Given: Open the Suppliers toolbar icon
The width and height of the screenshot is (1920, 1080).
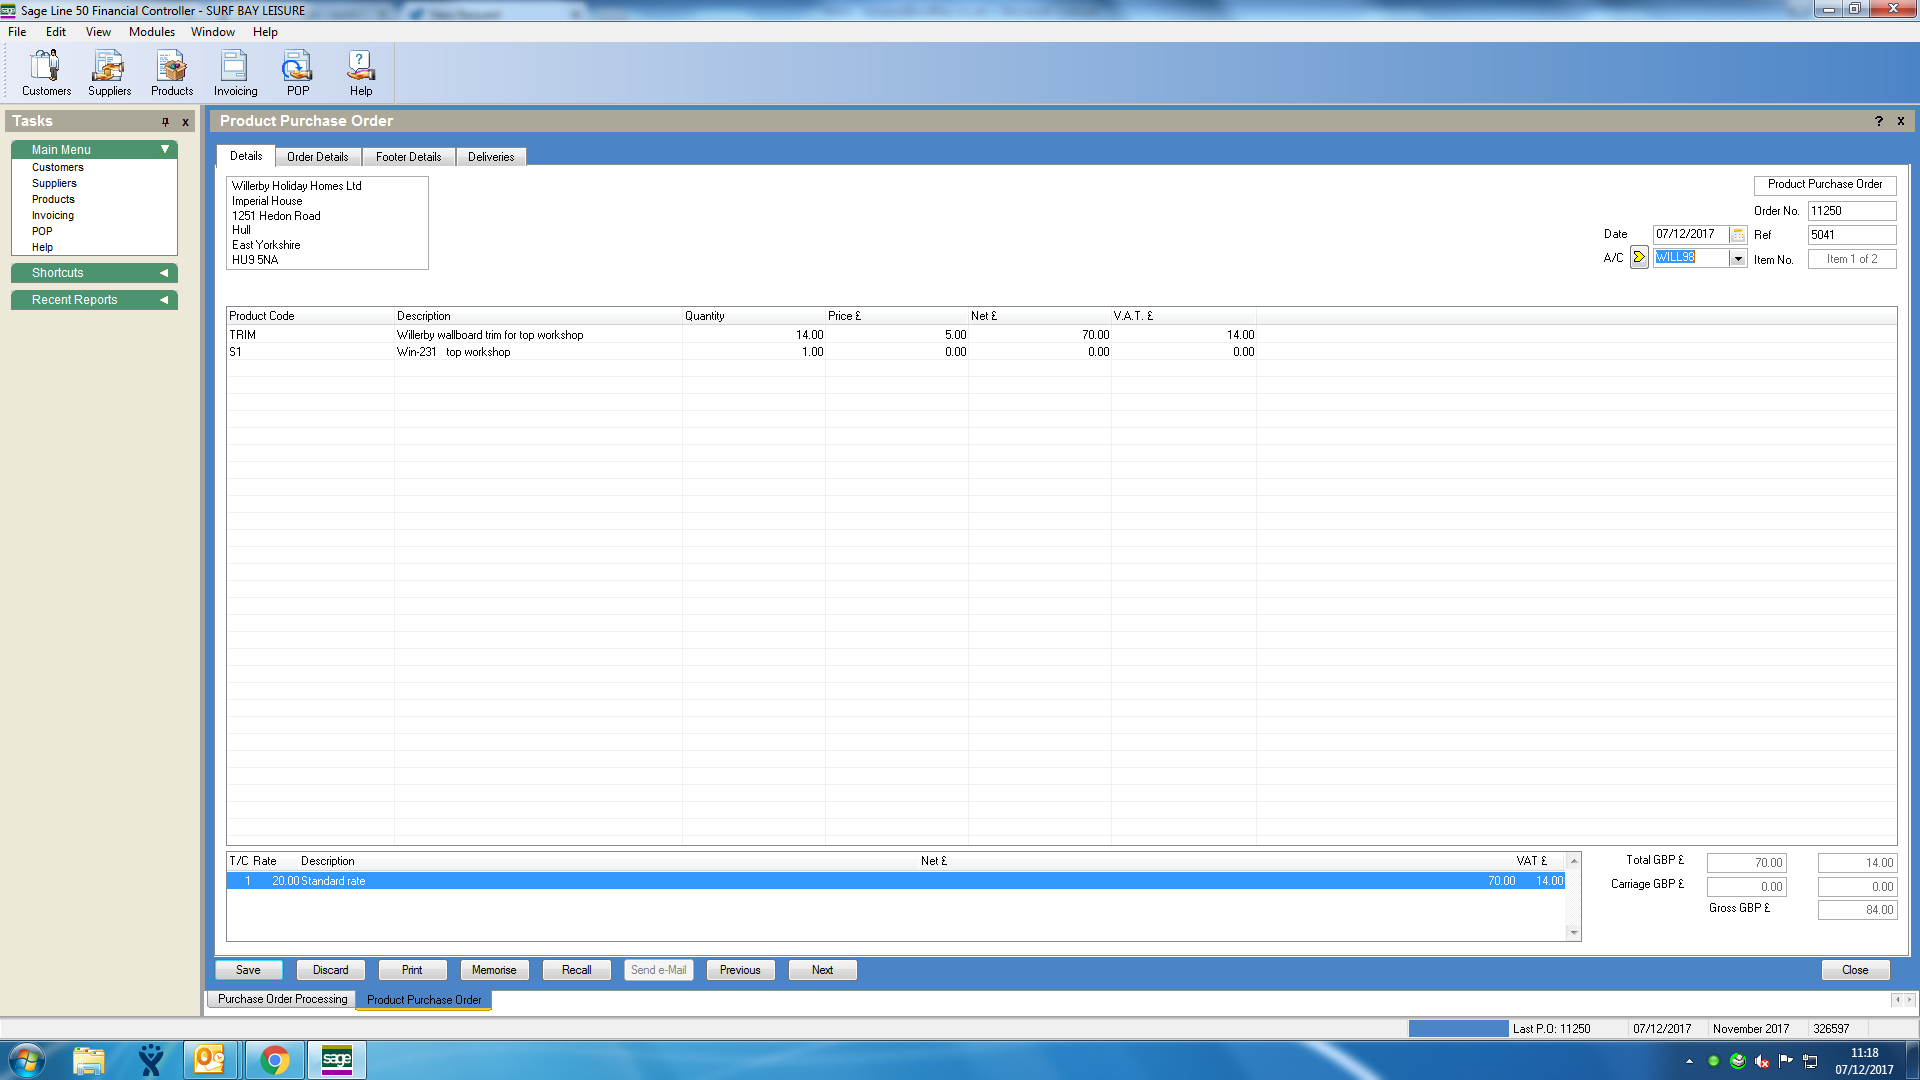Looking at the screenshot, I should (x=109, y=72).
